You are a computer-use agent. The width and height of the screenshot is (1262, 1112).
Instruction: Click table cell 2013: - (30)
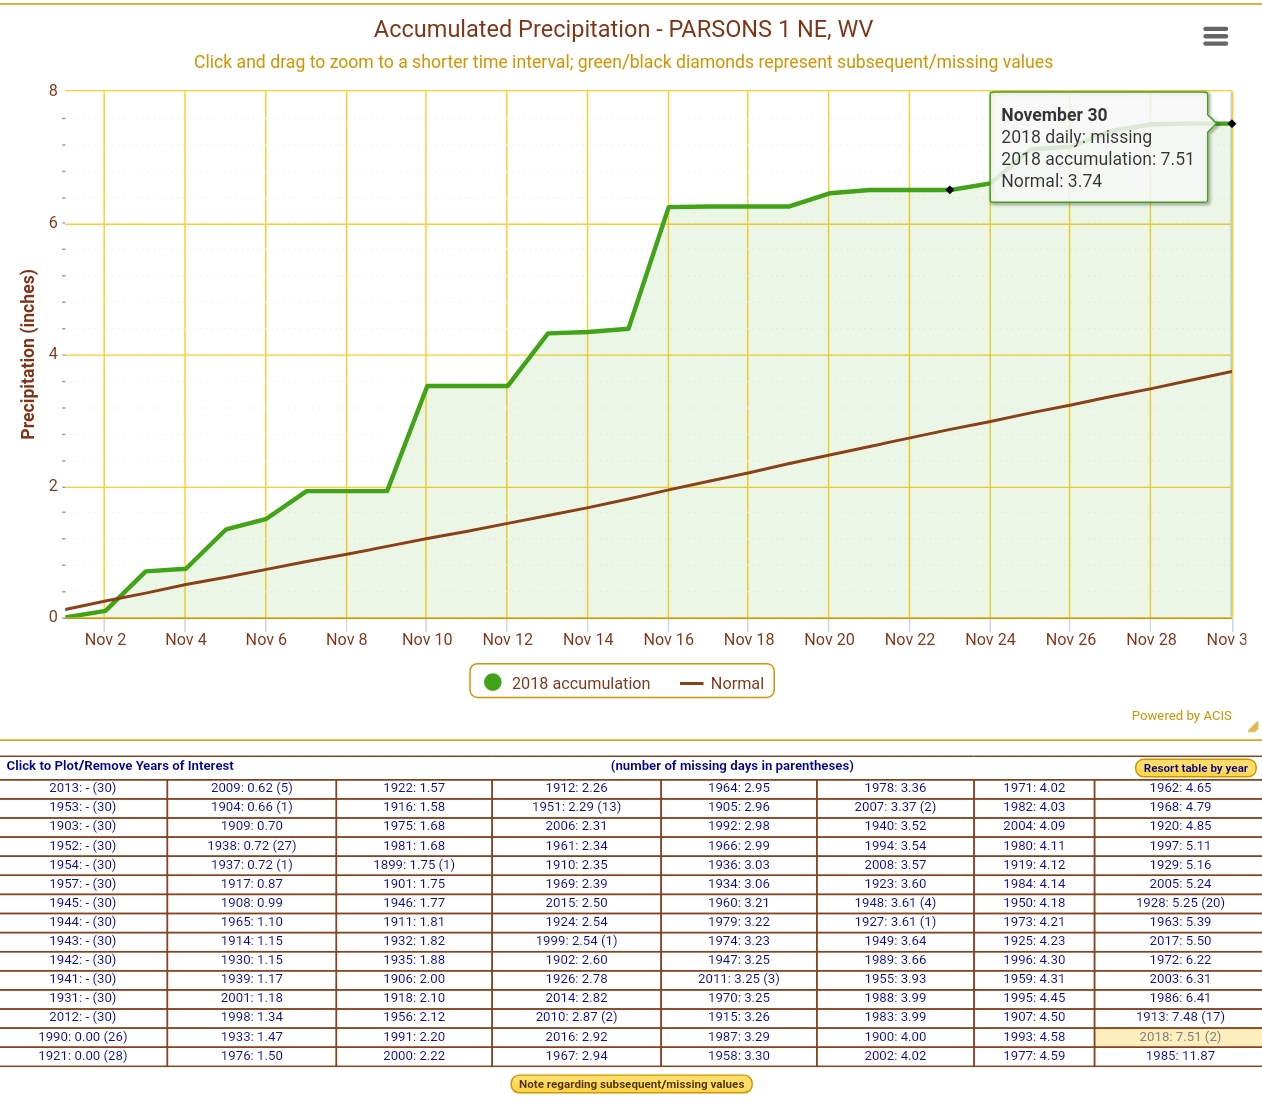click(83, 788)
